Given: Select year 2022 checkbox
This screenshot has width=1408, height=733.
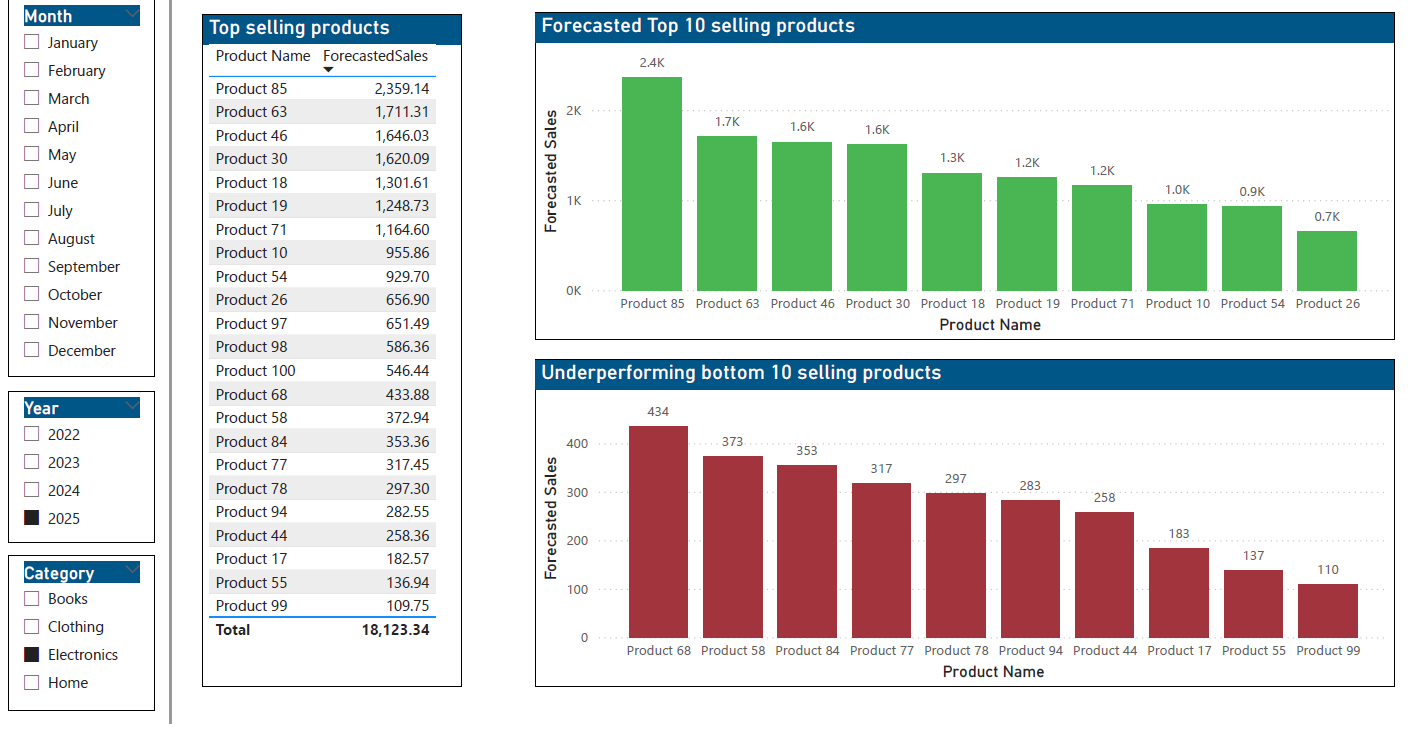Looking at the screenshot, I should point(32,434).
